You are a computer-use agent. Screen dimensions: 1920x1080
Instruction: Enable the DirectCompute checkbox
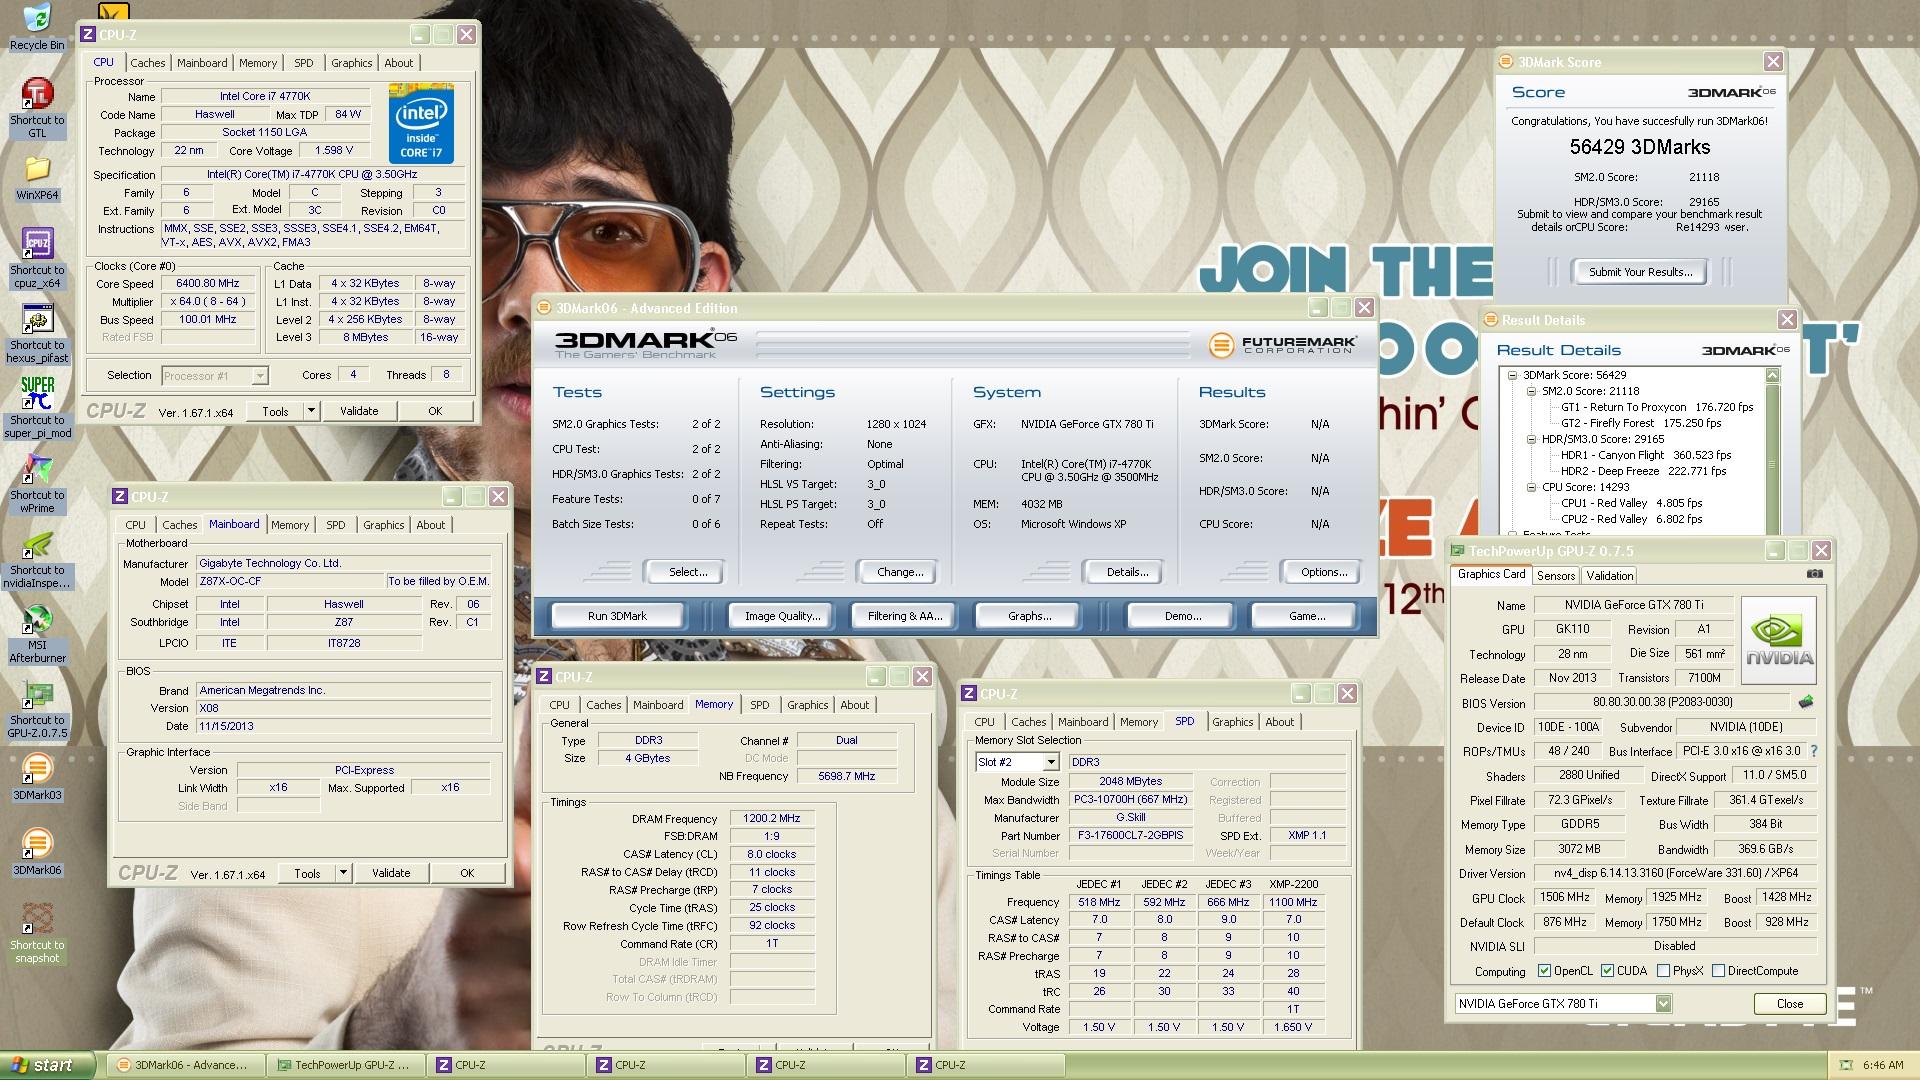click(1718, 971)
